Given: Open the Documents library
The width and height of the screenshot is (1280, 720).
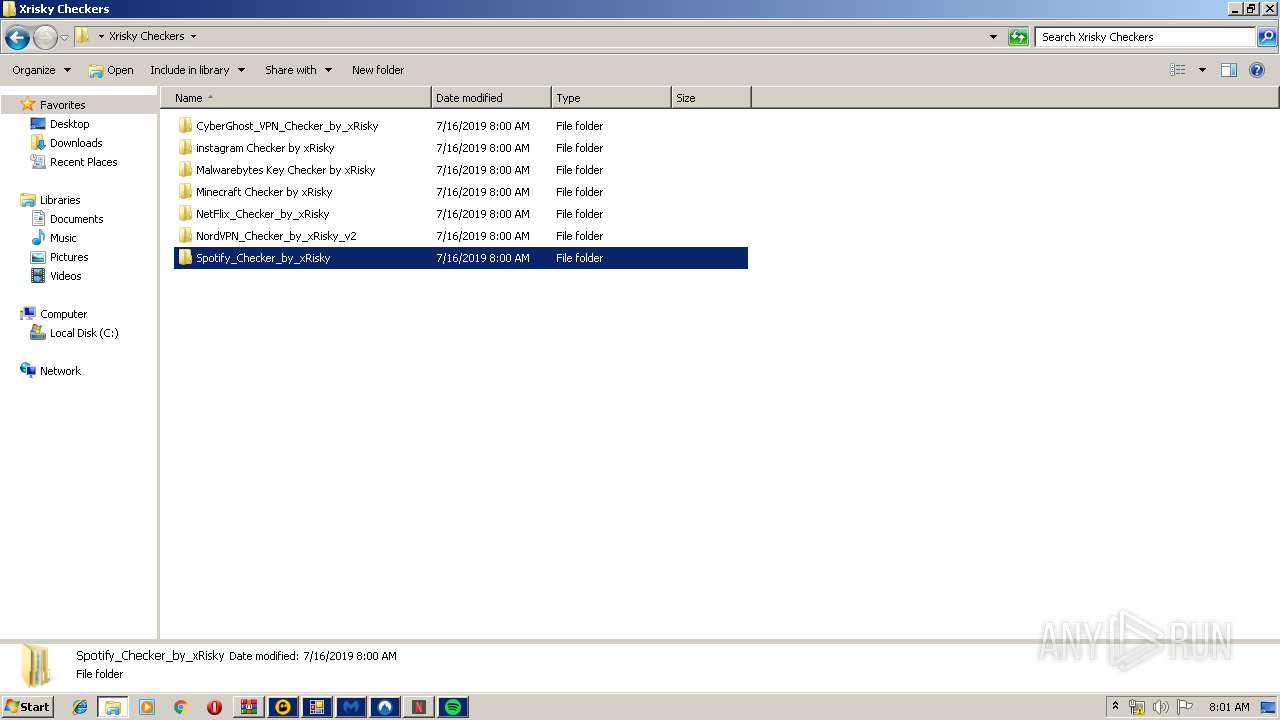Looking at the screenshot, I should pos(77,219).
